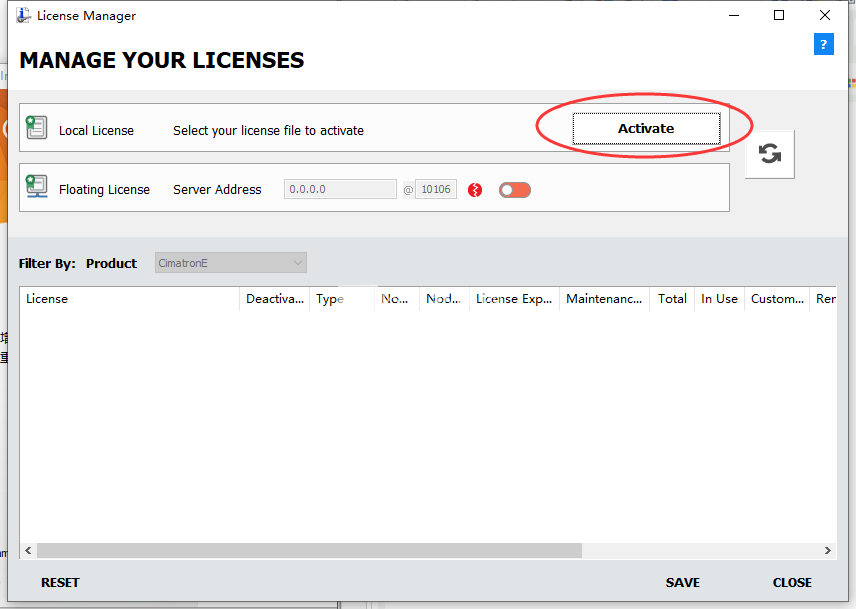Minimize the License Manager window
This screenshot has width=856, height=609.
[734, 15]
